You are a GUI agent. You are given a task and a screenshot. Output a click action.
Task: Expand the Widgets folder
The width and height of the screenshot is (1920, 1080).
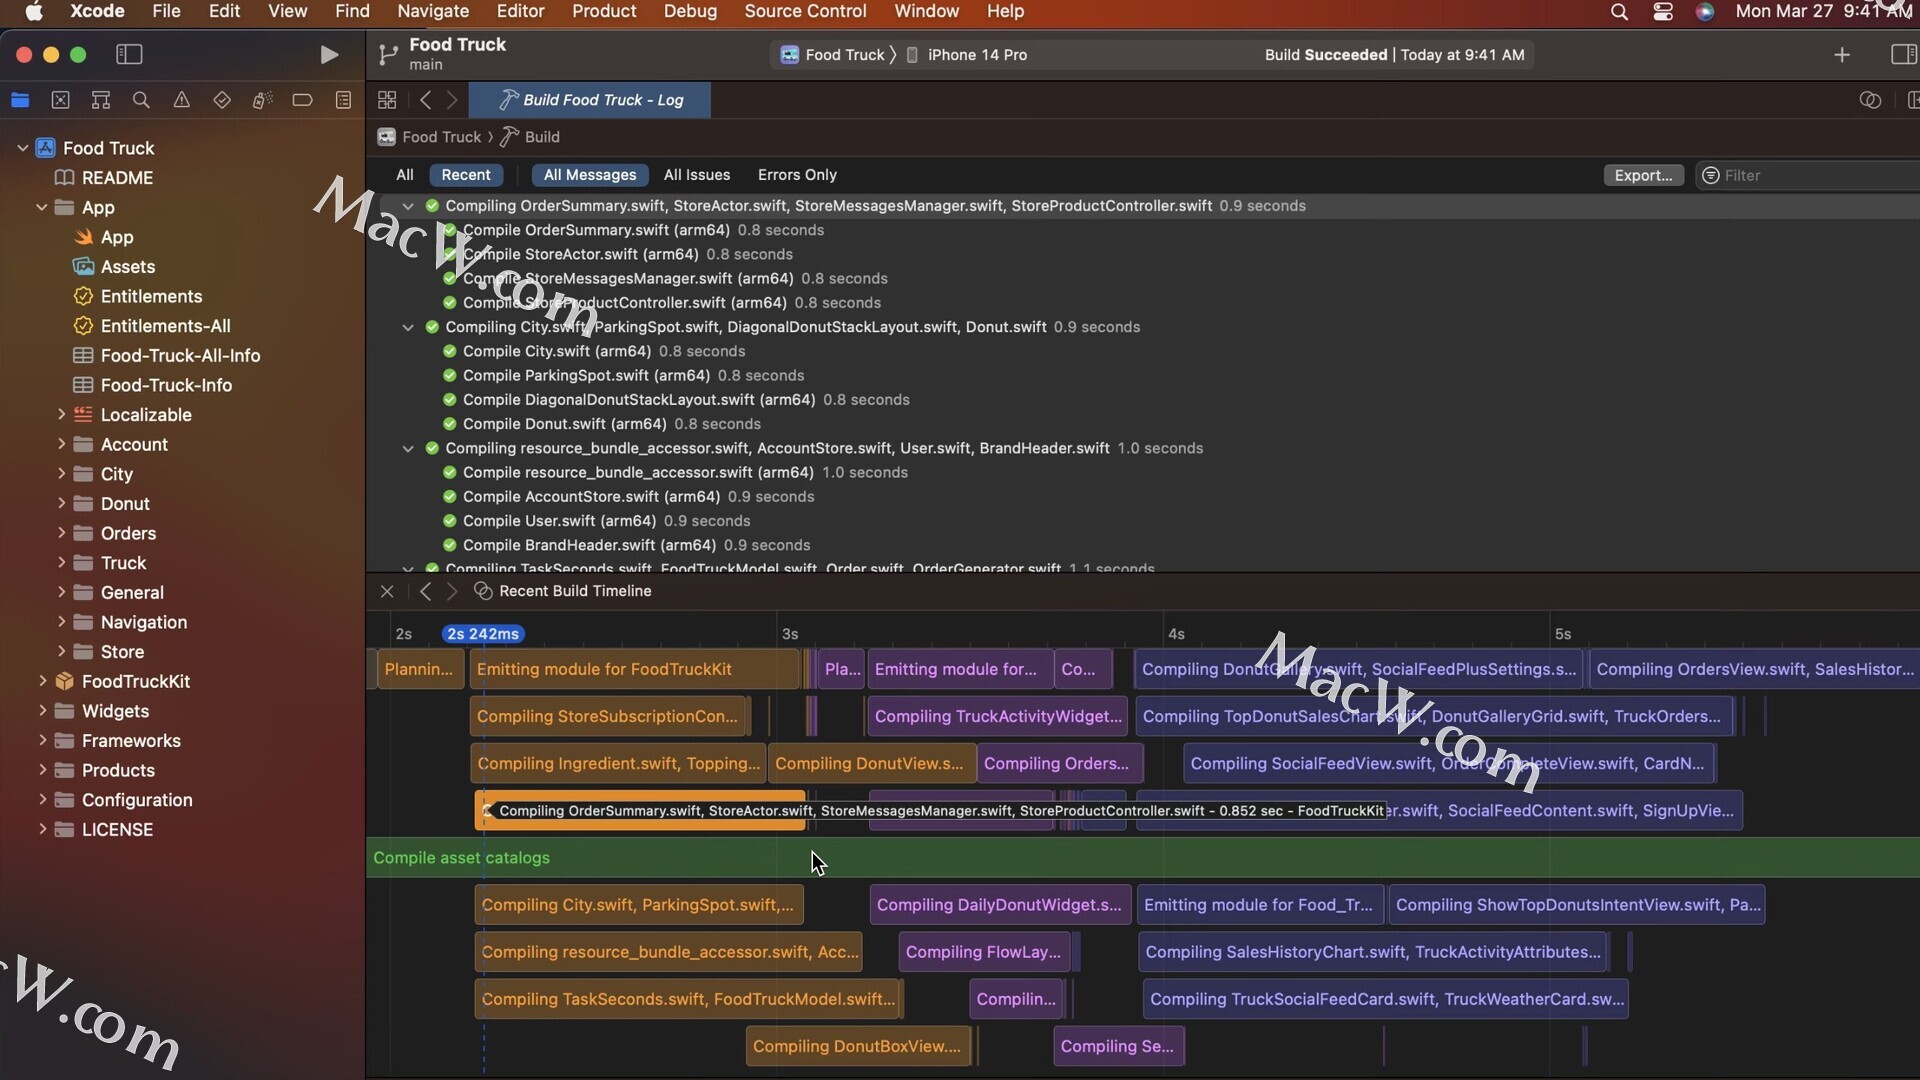[x=42, y=711]
